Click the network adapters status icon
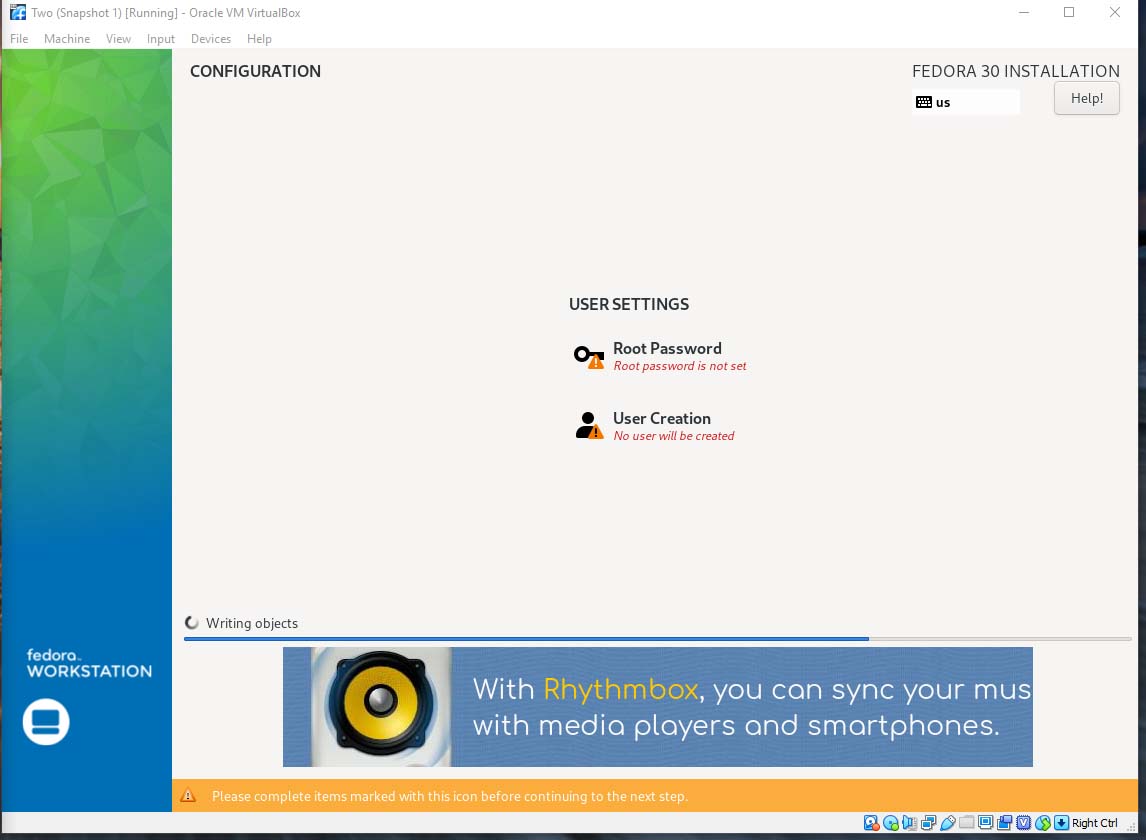The image size is (1146, 840). pos(928,823)
